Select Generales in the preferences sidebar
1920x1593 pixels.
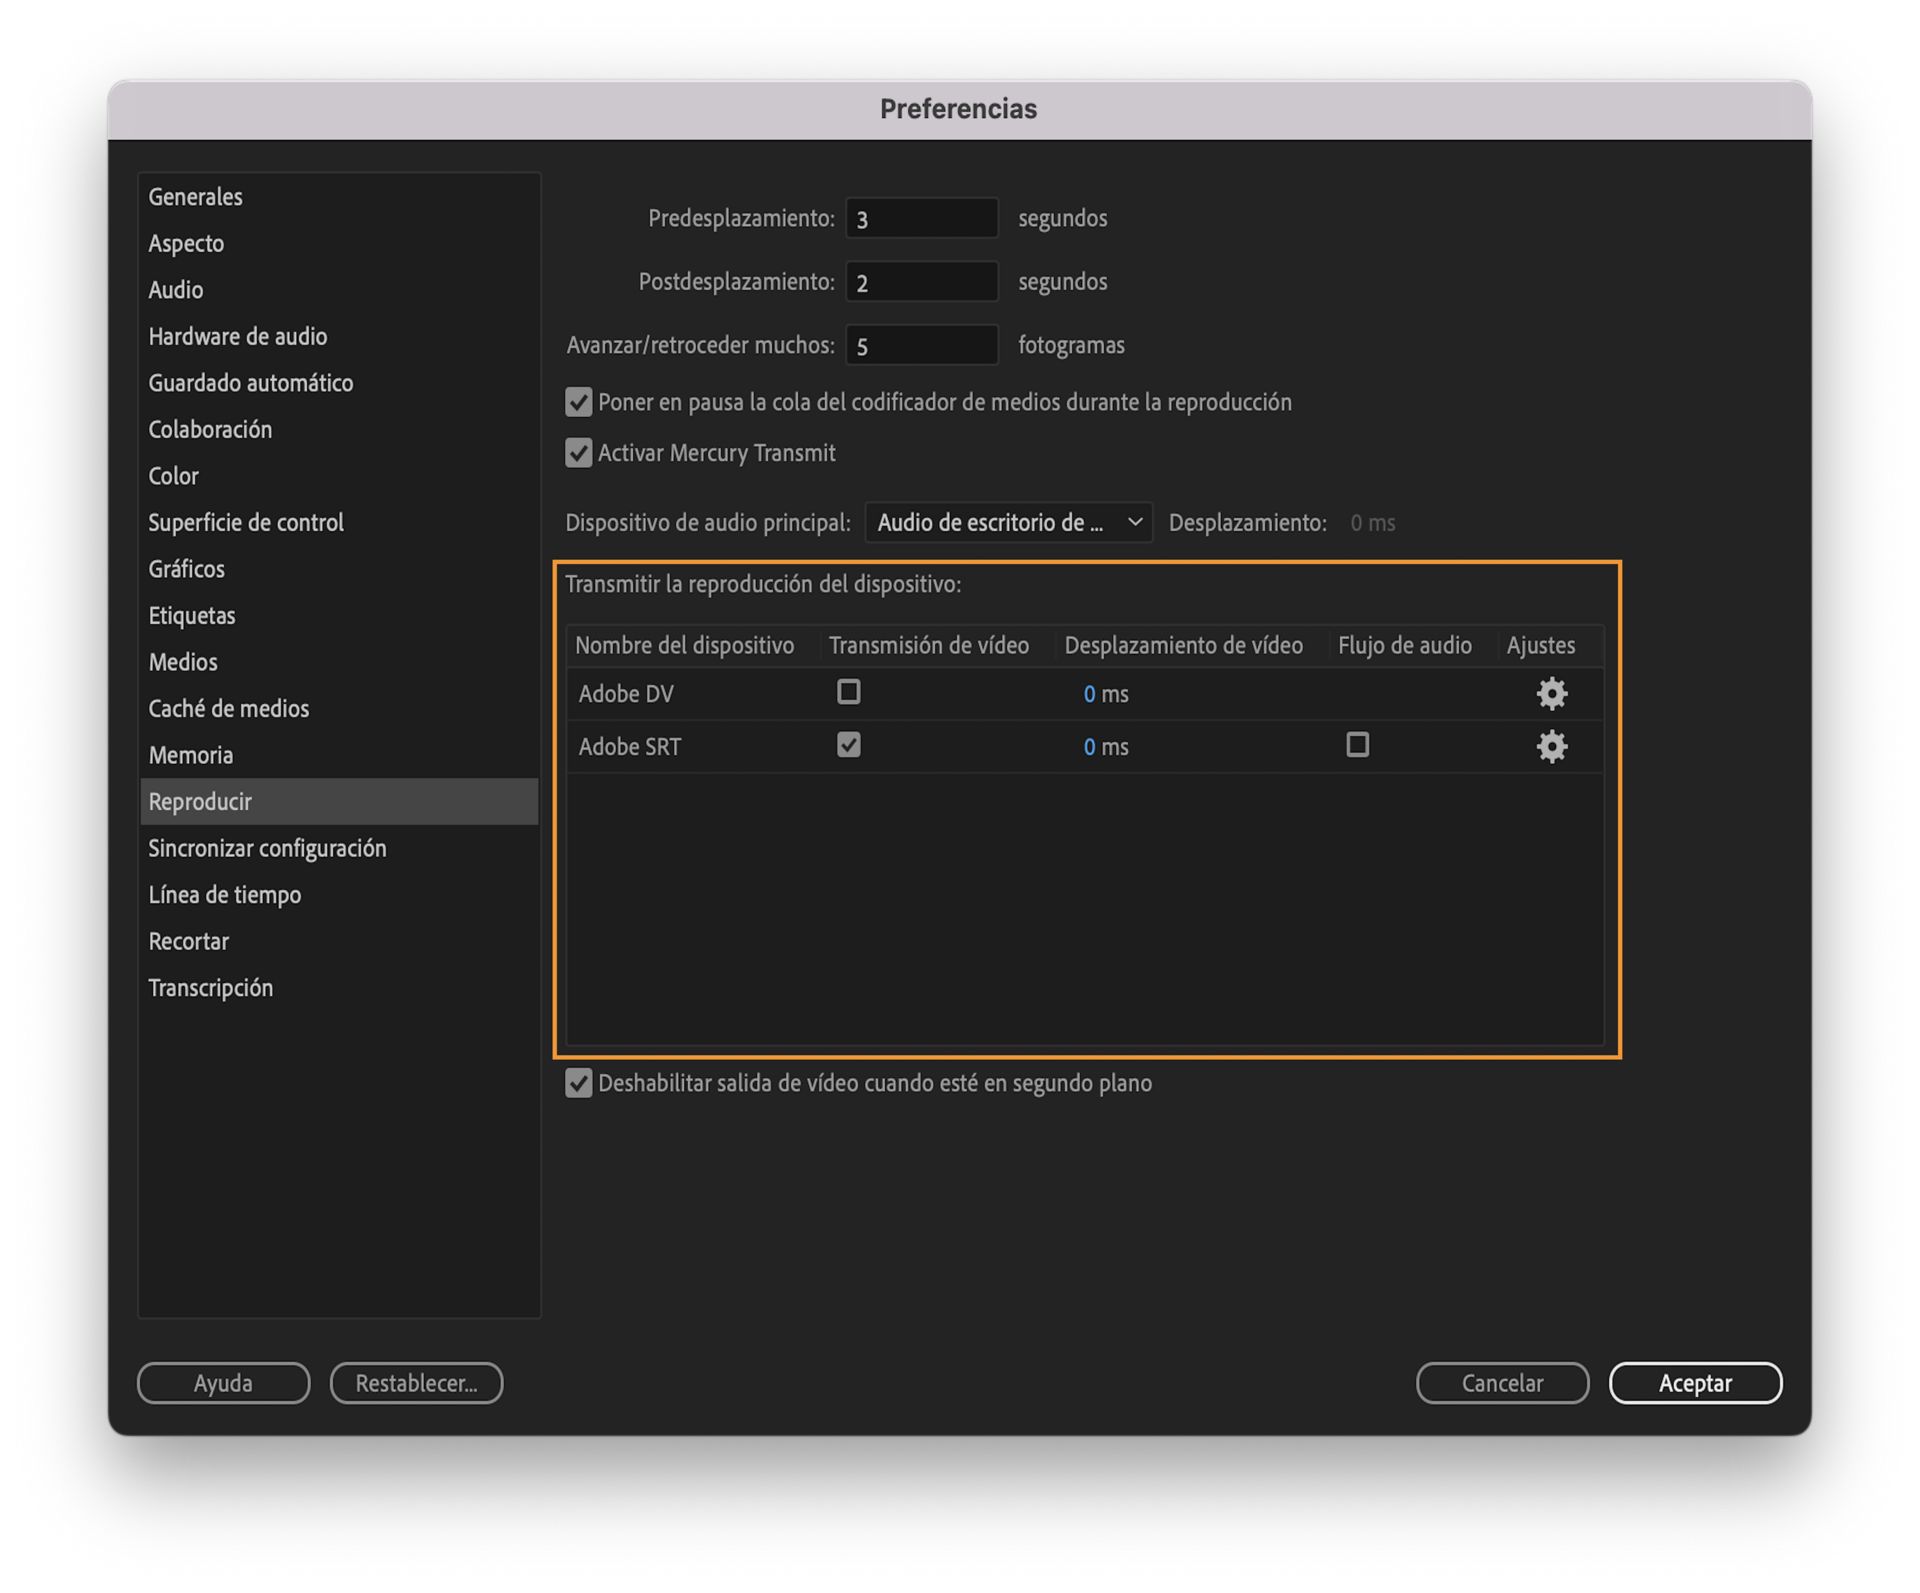point(195,197)
